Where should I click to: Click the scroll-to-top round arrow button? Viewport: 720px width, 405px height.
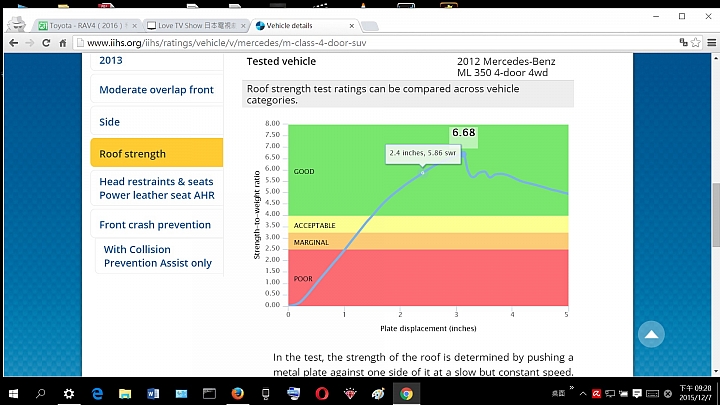click(651, 334)
